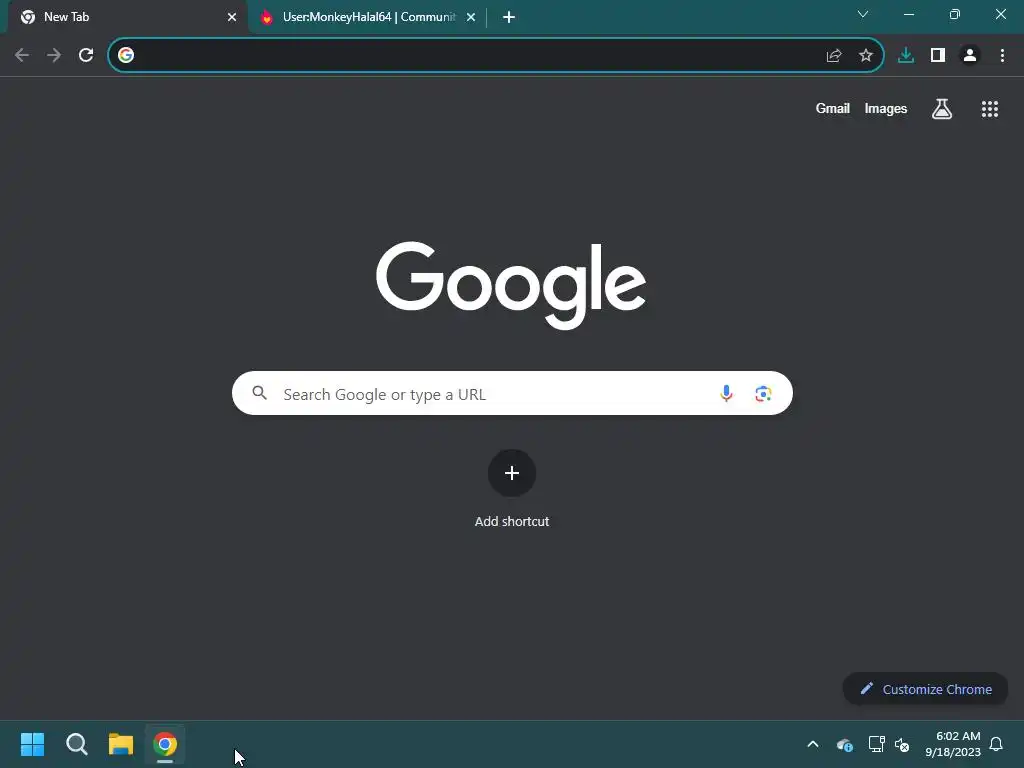Image resolution: width=1024 pixels, height=768 pixels.
Task: Open File Explorer from taskbar
Action: pos(121,744)
